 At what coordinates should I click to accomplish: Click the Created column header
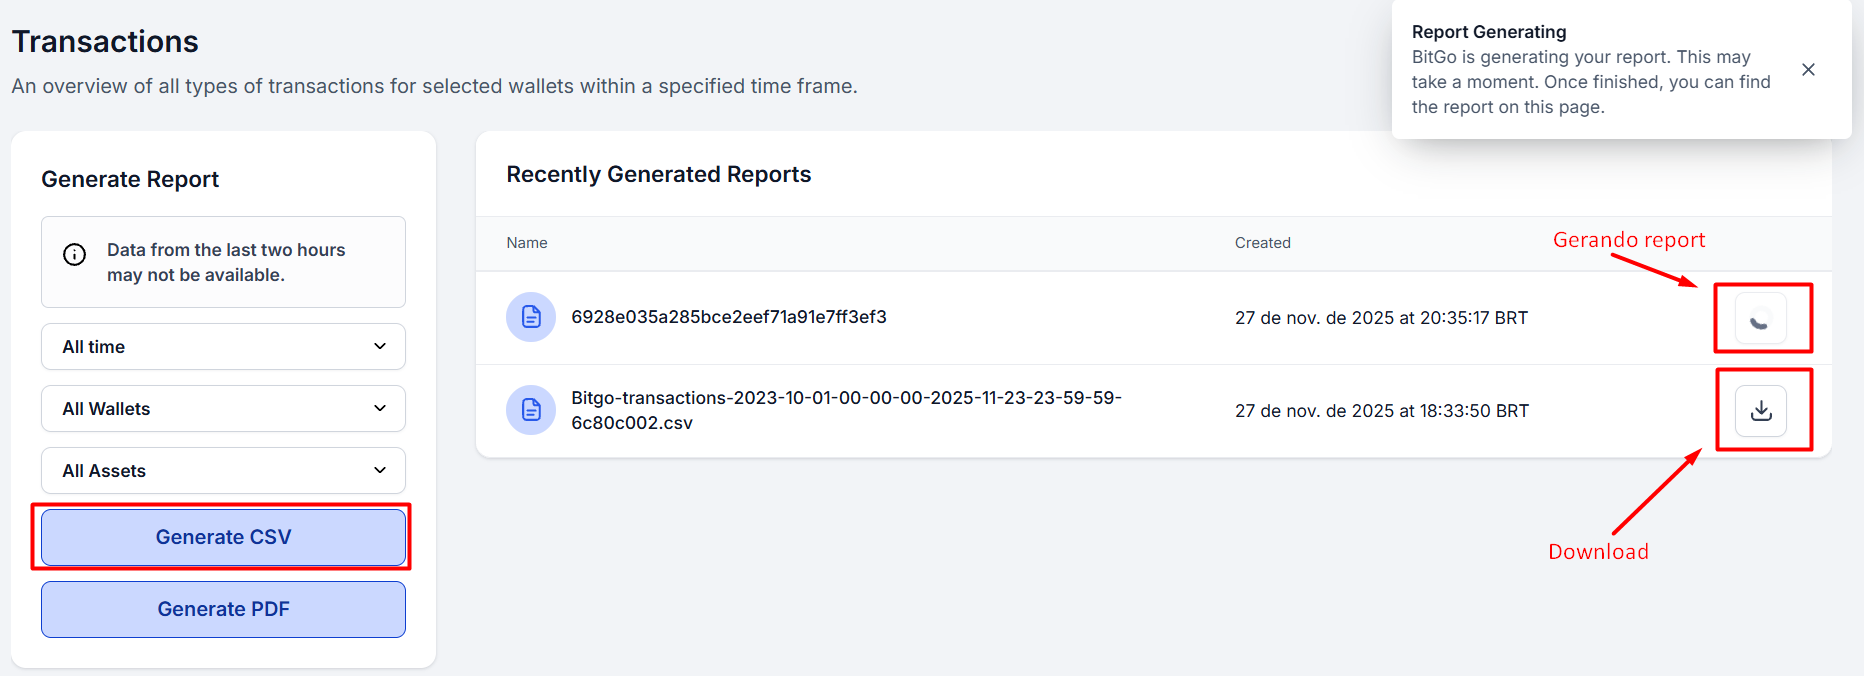(x=1262, y=243)
